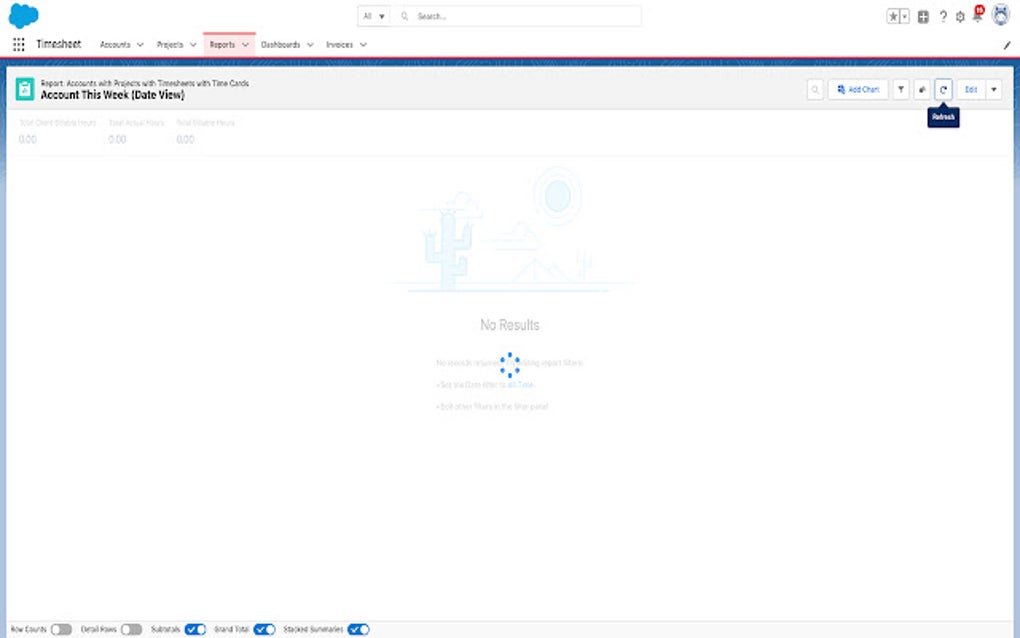Viewport: 1020px width, 638px height.
Task: Open Salesforce Help with the question mark icon
Action: click(x=941, y=16)
